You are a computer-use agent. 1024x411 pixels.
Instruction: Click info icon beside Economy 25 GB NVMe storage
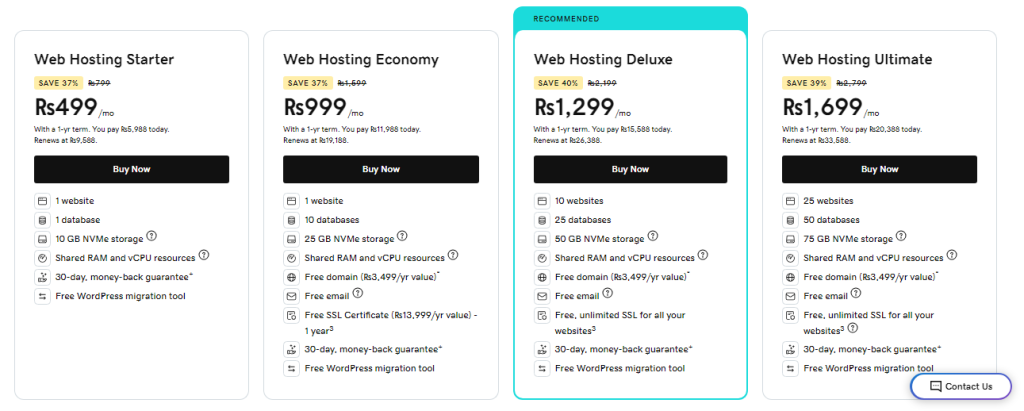click(x=402, y=237)
